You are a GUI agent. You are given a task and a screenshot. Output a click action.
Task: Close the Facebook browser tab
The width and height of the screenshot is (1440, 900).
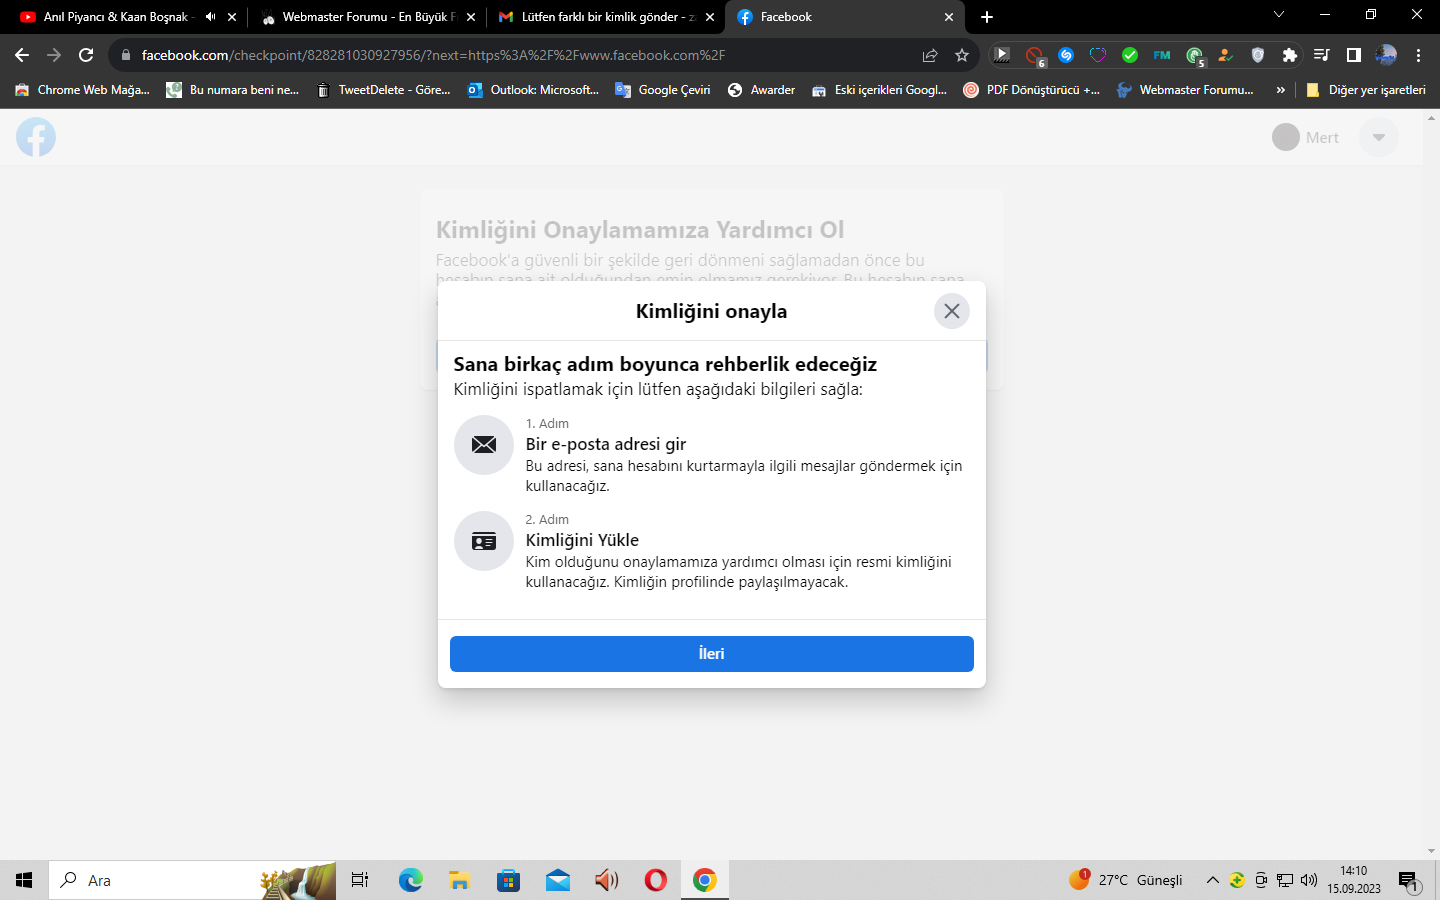click(949, 17)
